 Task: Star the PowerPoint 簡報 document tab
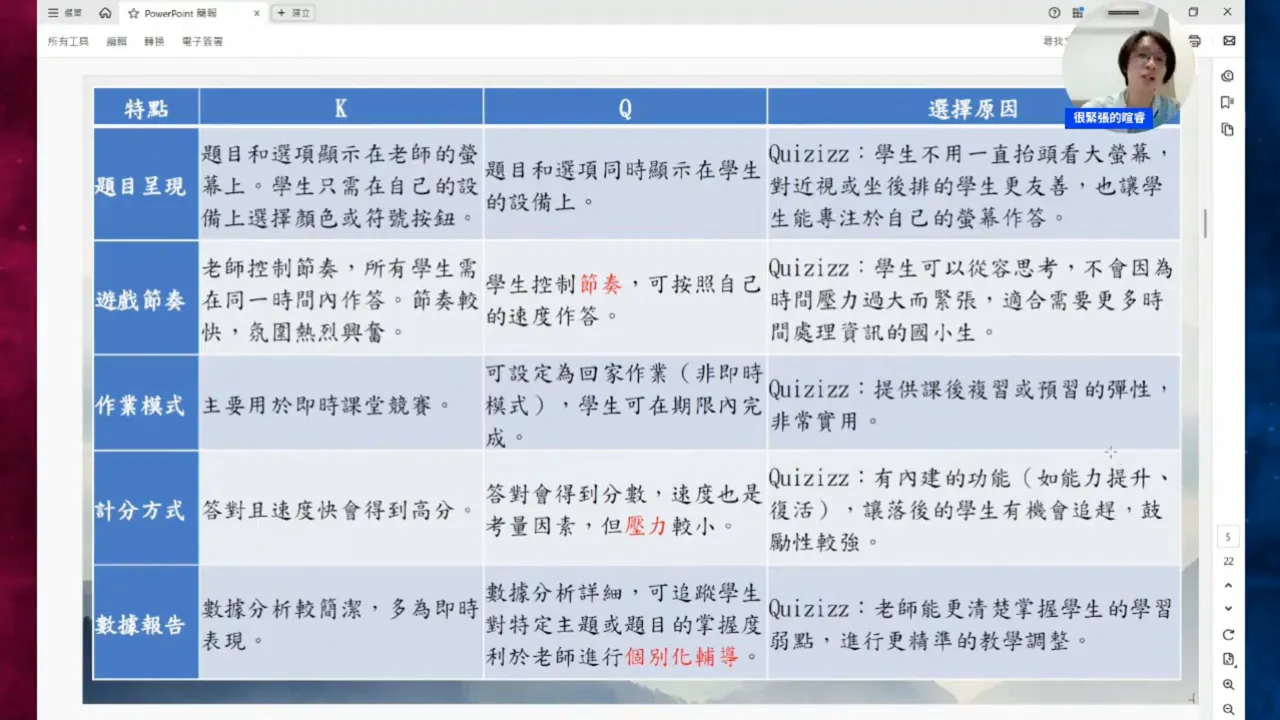(133, 13)
